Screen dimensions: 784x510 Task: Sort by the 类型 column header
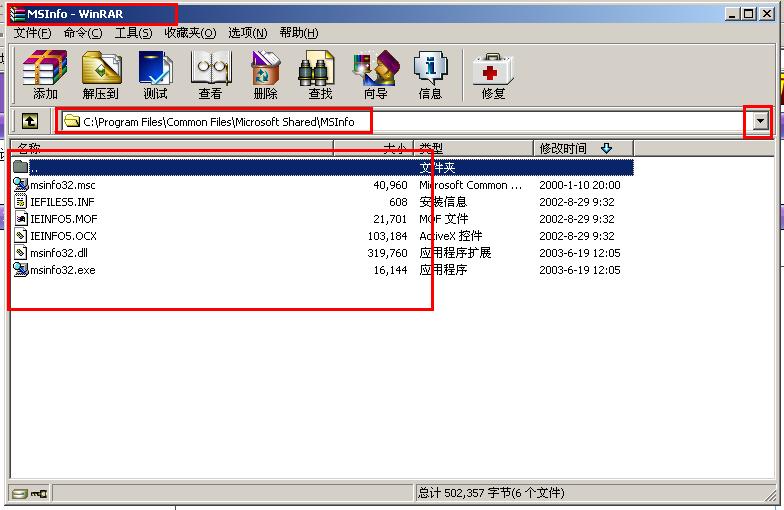(x=474, y=148)
